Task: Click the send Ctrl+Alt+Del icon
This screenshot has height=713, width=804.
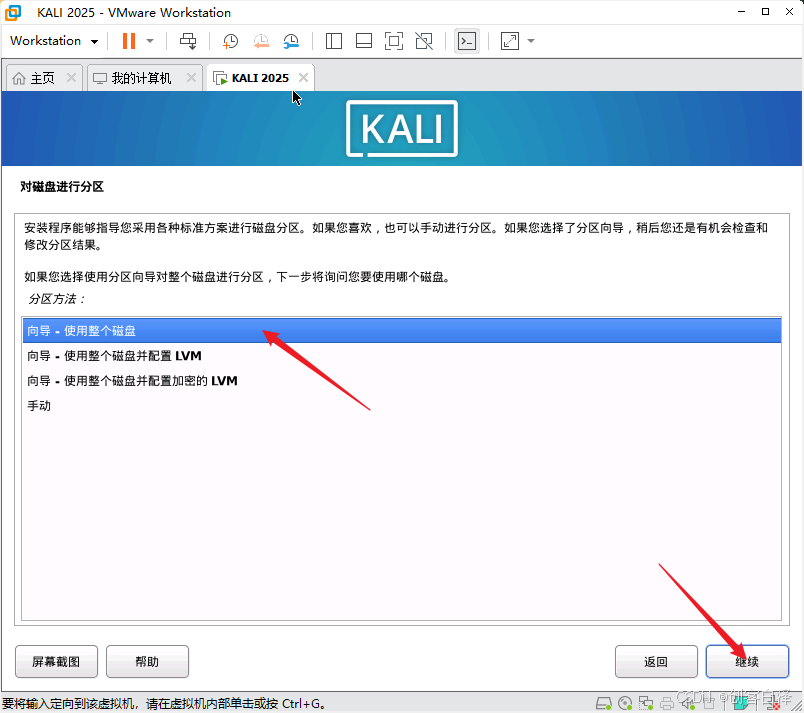Action: click(188, 41)
